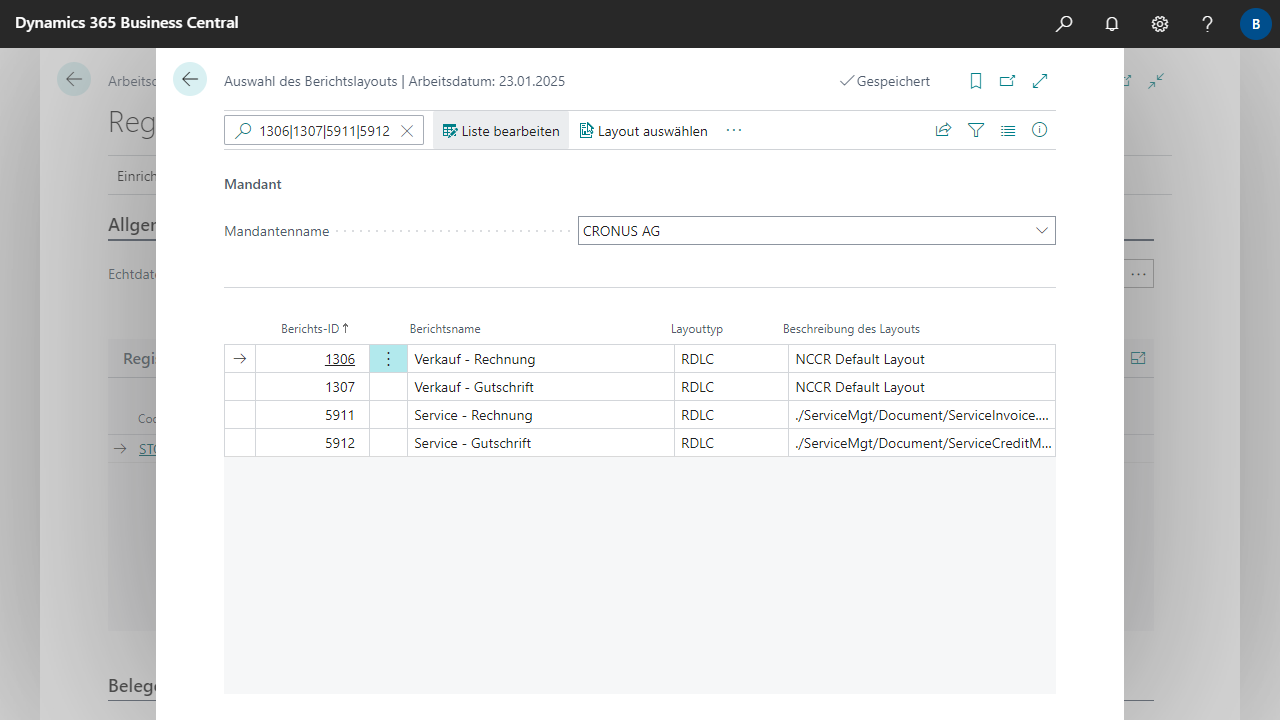This screenshot has height=720, width=1280.
Task: Click the share icon in toolbar
Action: pyautogui.click(x=943, y=130)
